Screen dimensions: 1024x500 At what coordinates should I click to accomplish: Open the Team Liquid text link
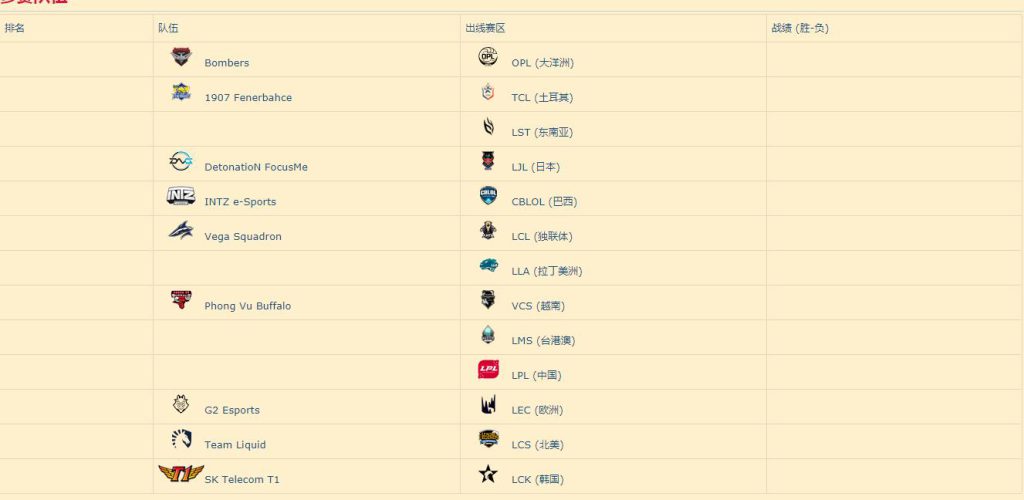pyautogui.click(x=235, y=445)
